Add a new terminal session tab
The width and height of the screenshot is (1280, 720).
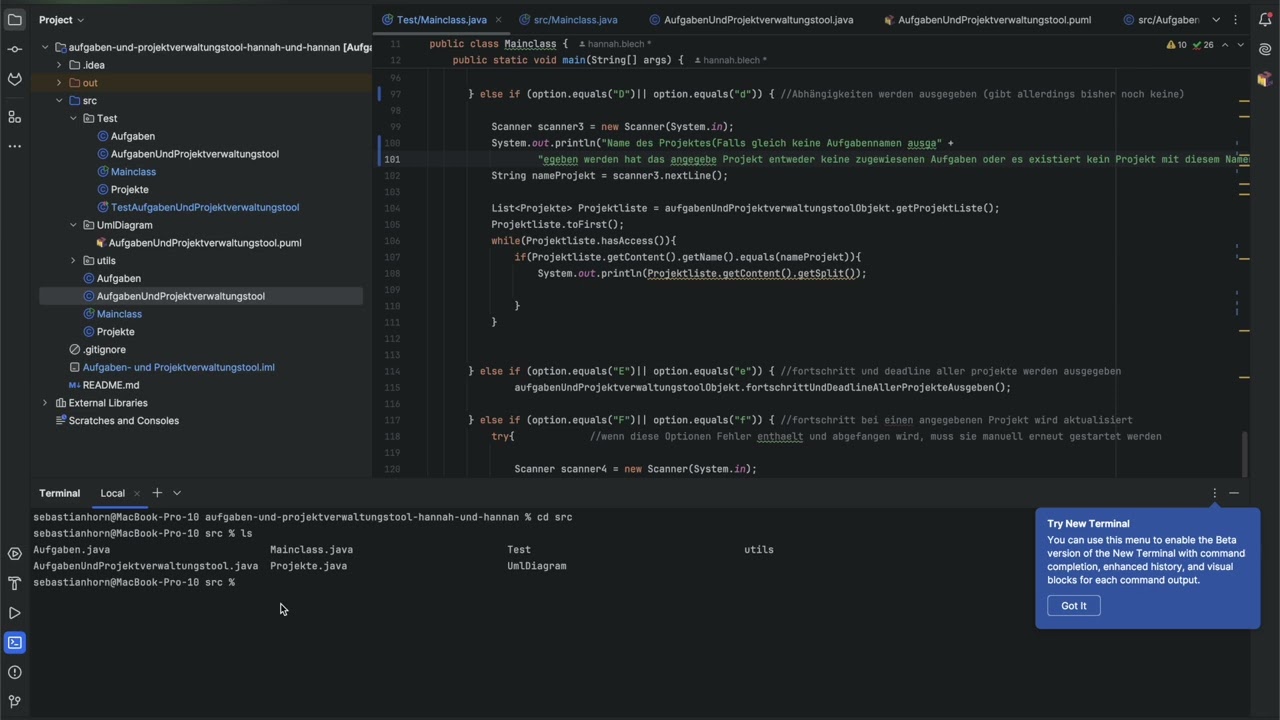[x=157, y=493]
